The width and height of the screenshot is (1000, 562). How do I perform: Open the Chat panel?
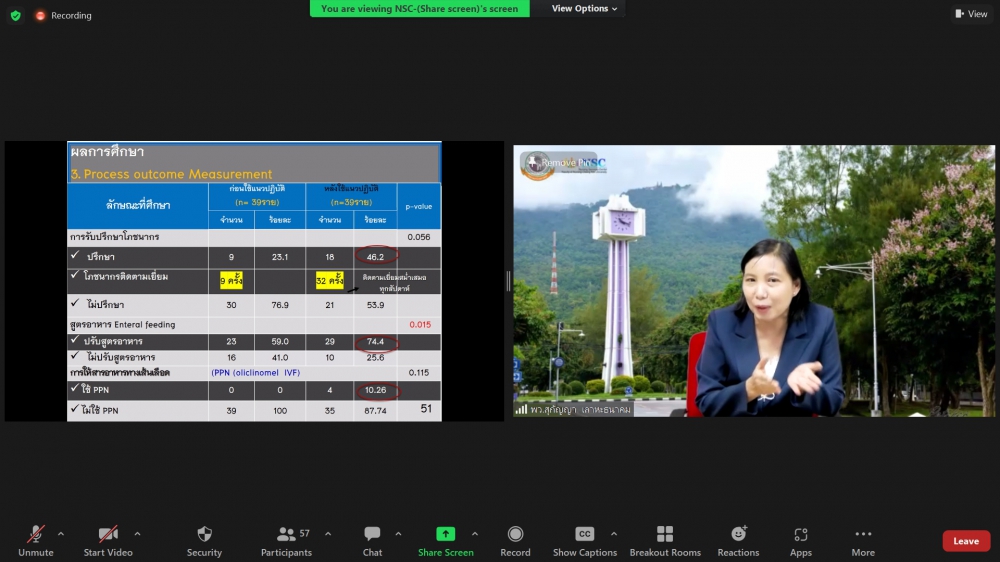coord(372,535)
